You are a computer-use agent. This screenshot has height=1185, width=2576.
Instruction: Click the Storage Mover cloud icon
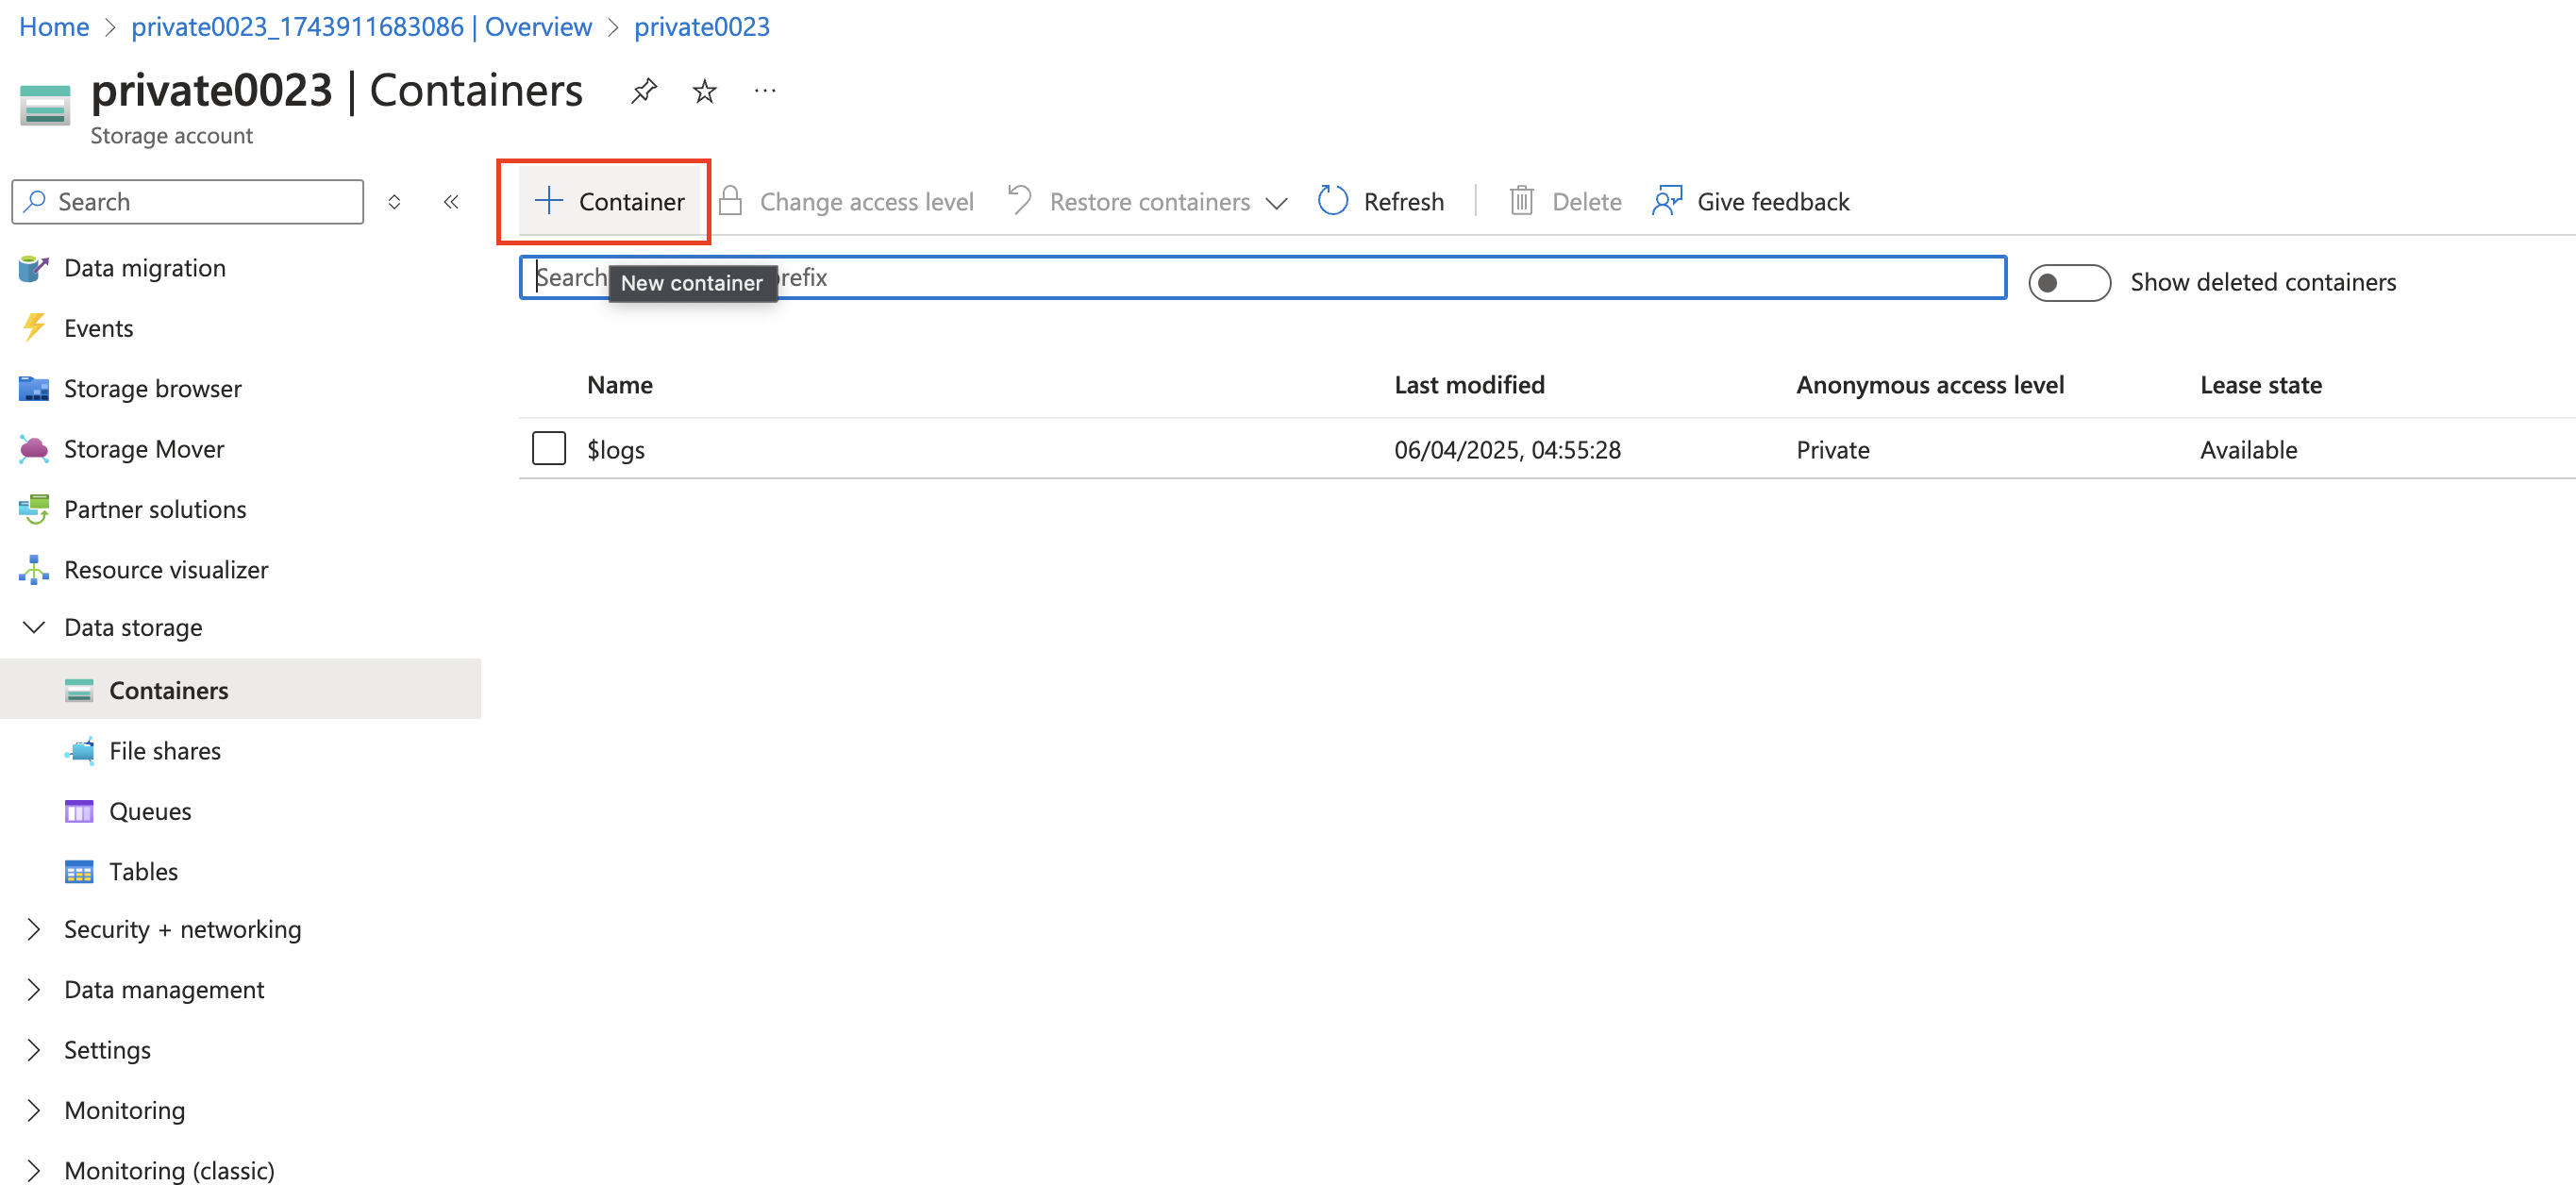tap(33, 449)
